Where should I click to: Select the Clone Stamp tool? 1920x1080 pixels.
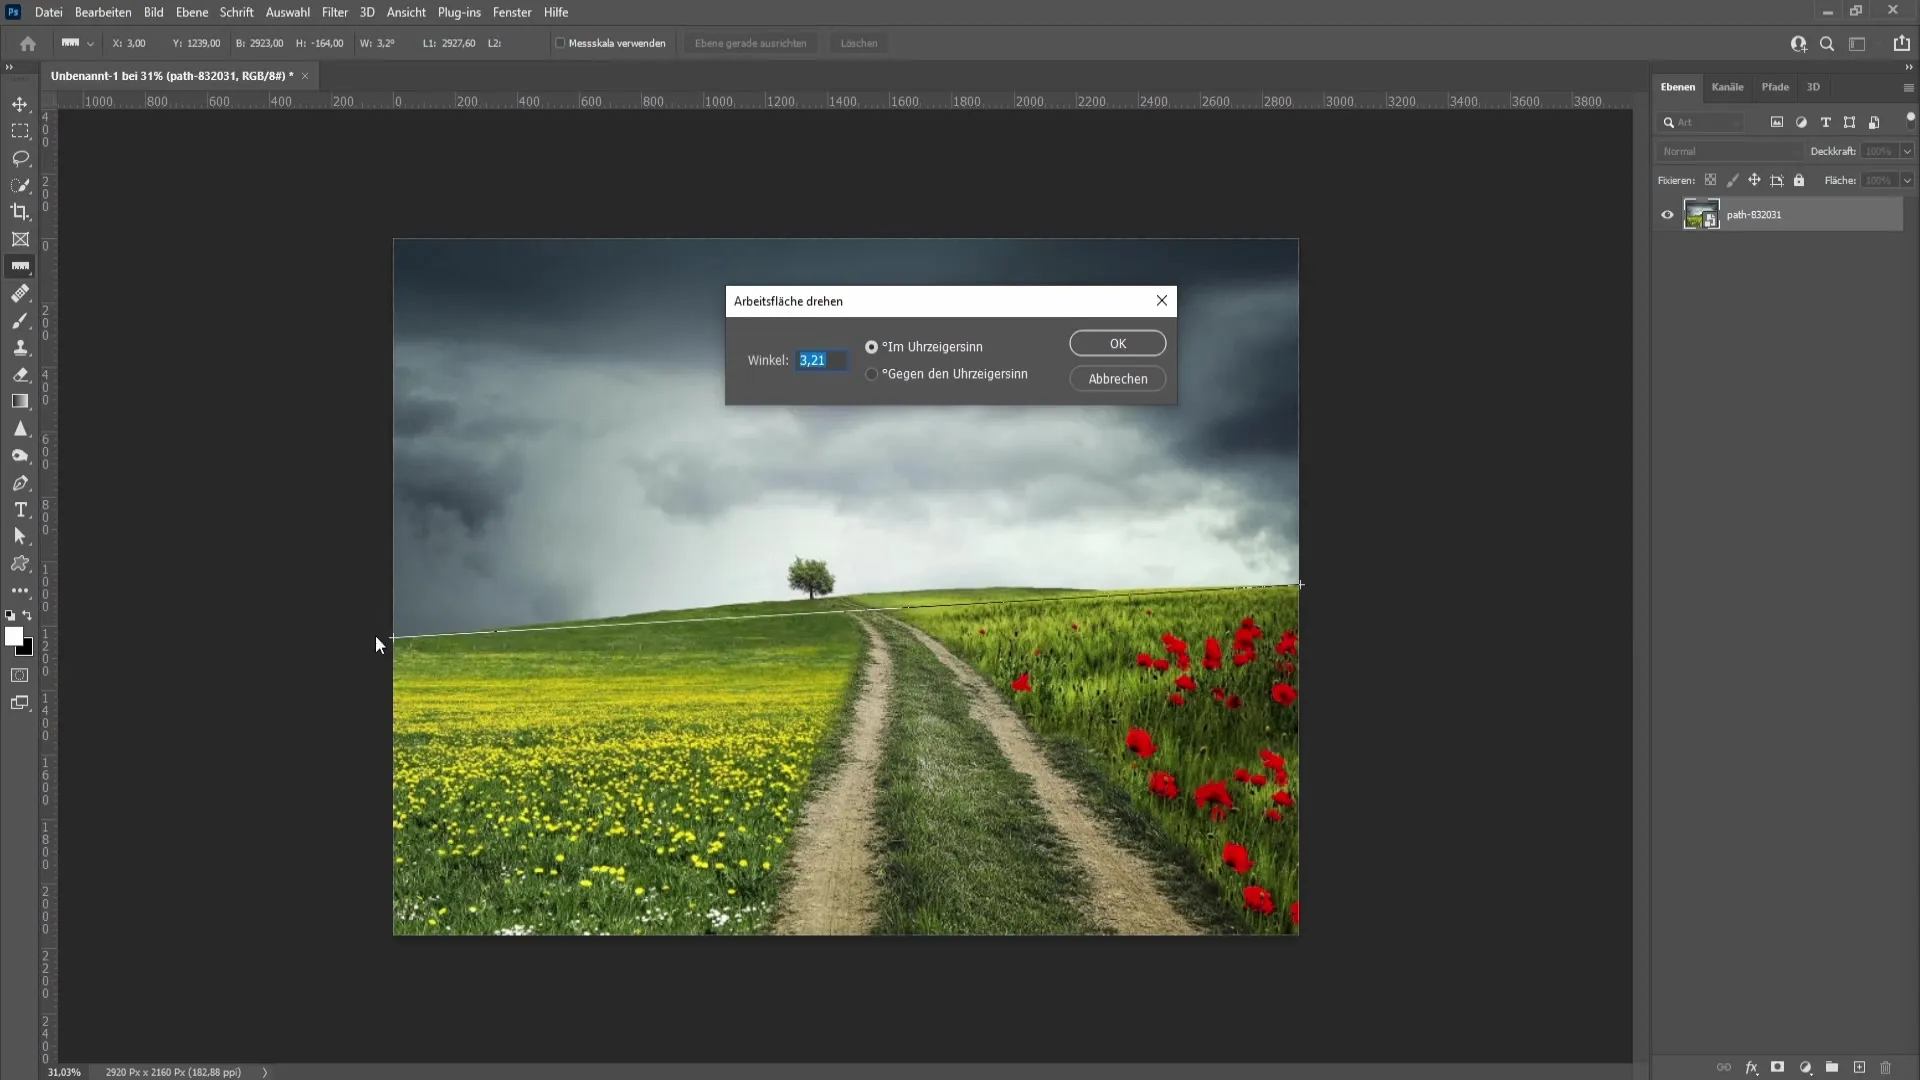20,348
